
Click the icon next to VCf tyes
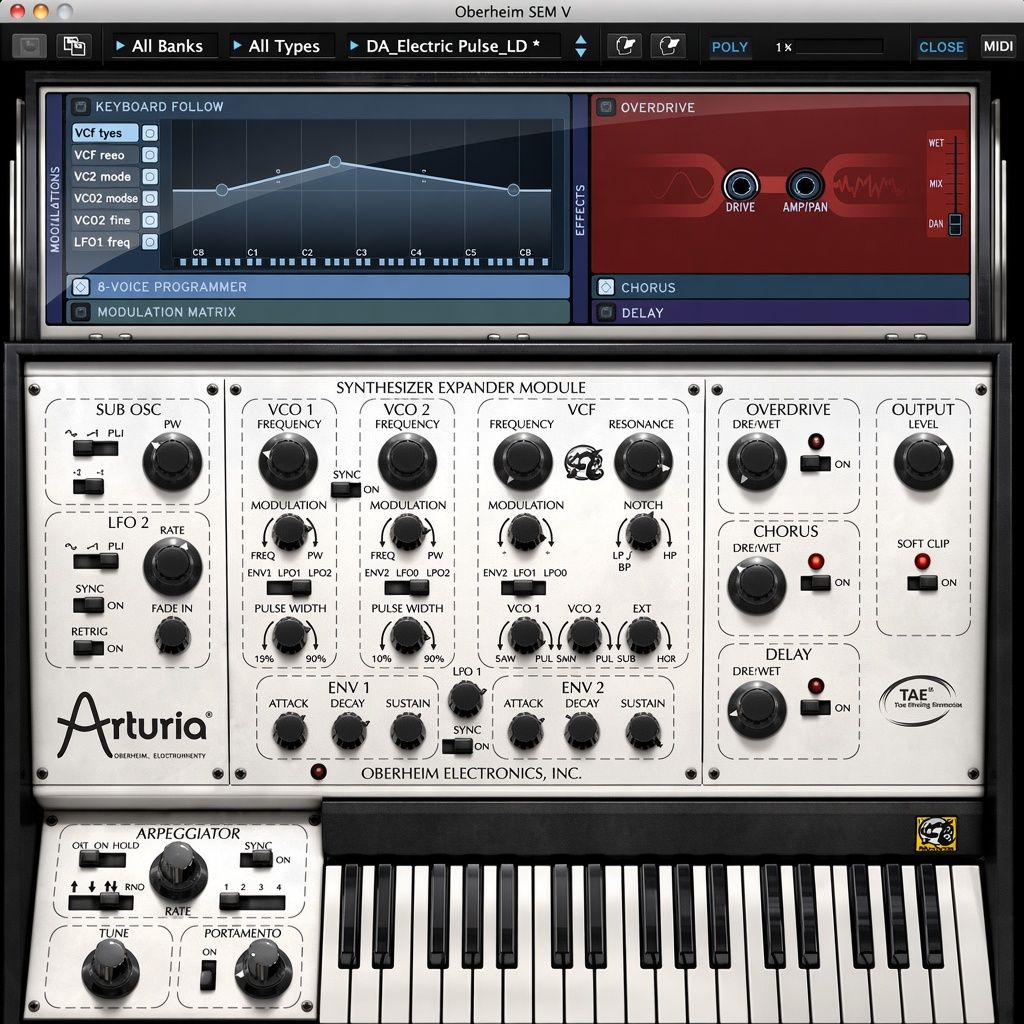150,133
